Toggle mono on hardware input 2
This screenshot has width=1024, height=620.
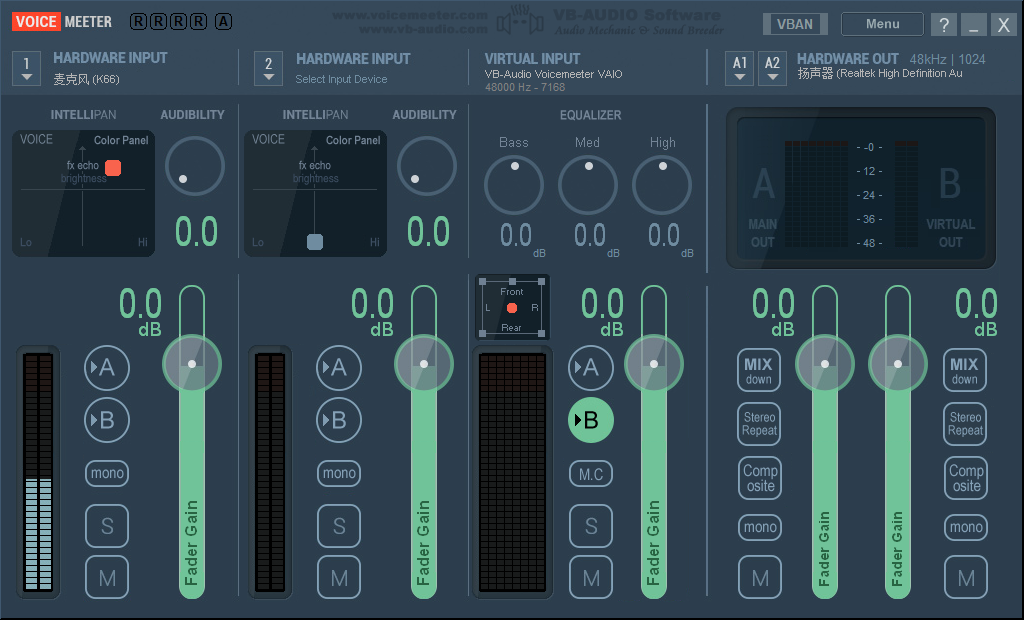click(339, 473)
